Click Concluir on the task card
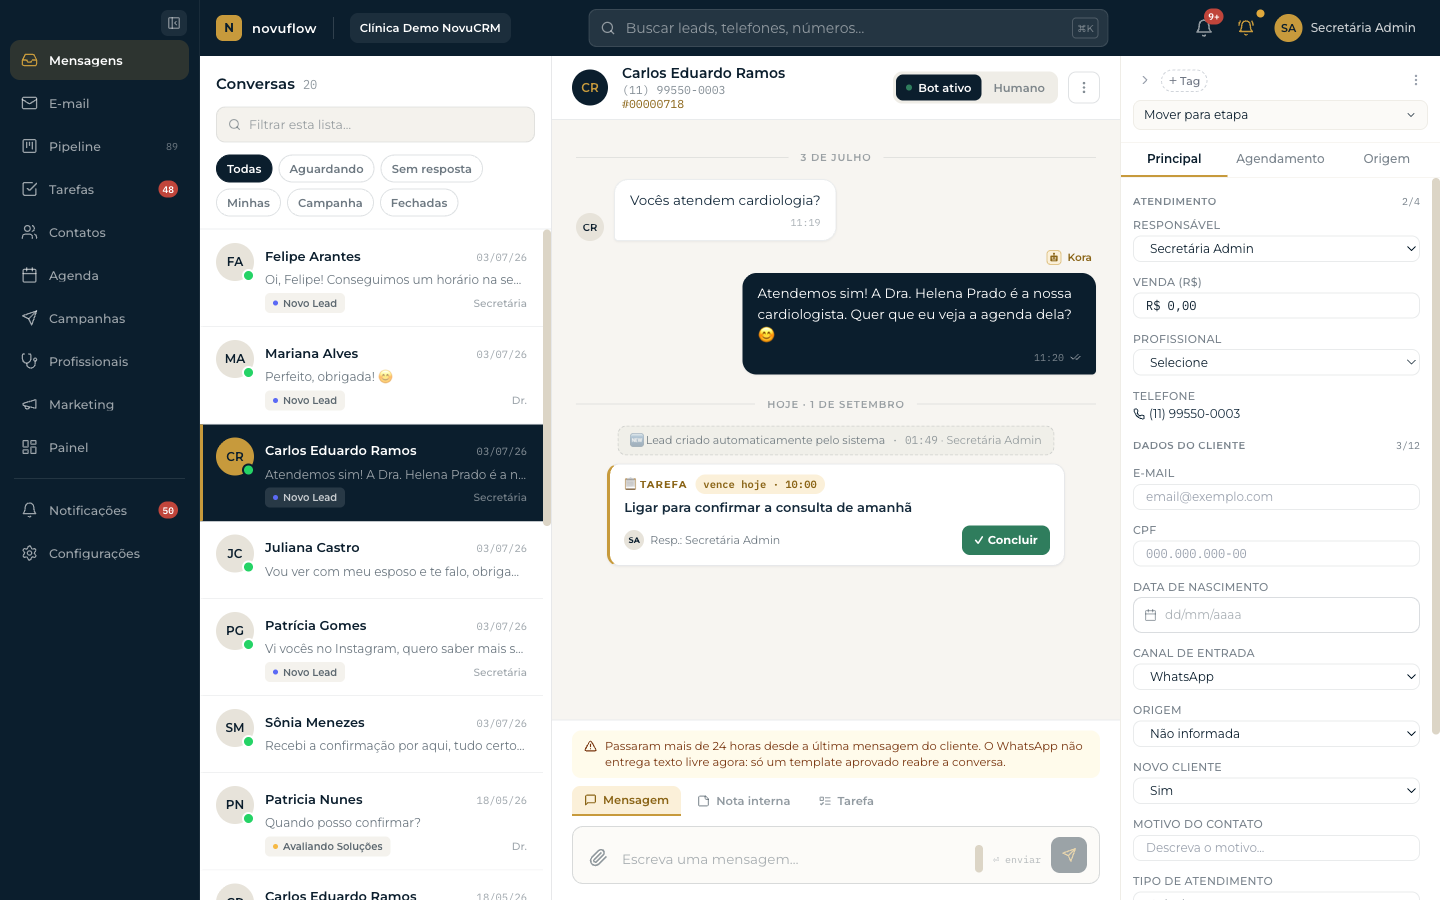The width and height of the screenshot is (1440, 900). click(x=1006, y=540)
